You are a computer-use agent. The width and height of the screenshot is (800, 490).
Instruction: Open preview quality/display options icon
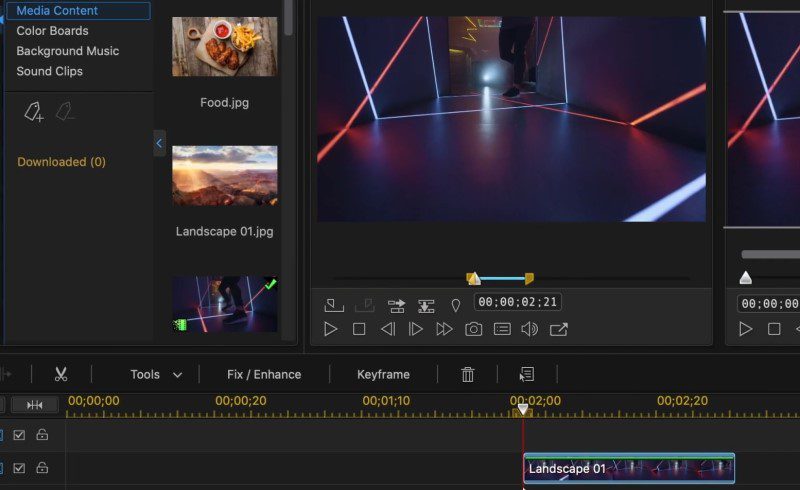click(x=502, y=329)
